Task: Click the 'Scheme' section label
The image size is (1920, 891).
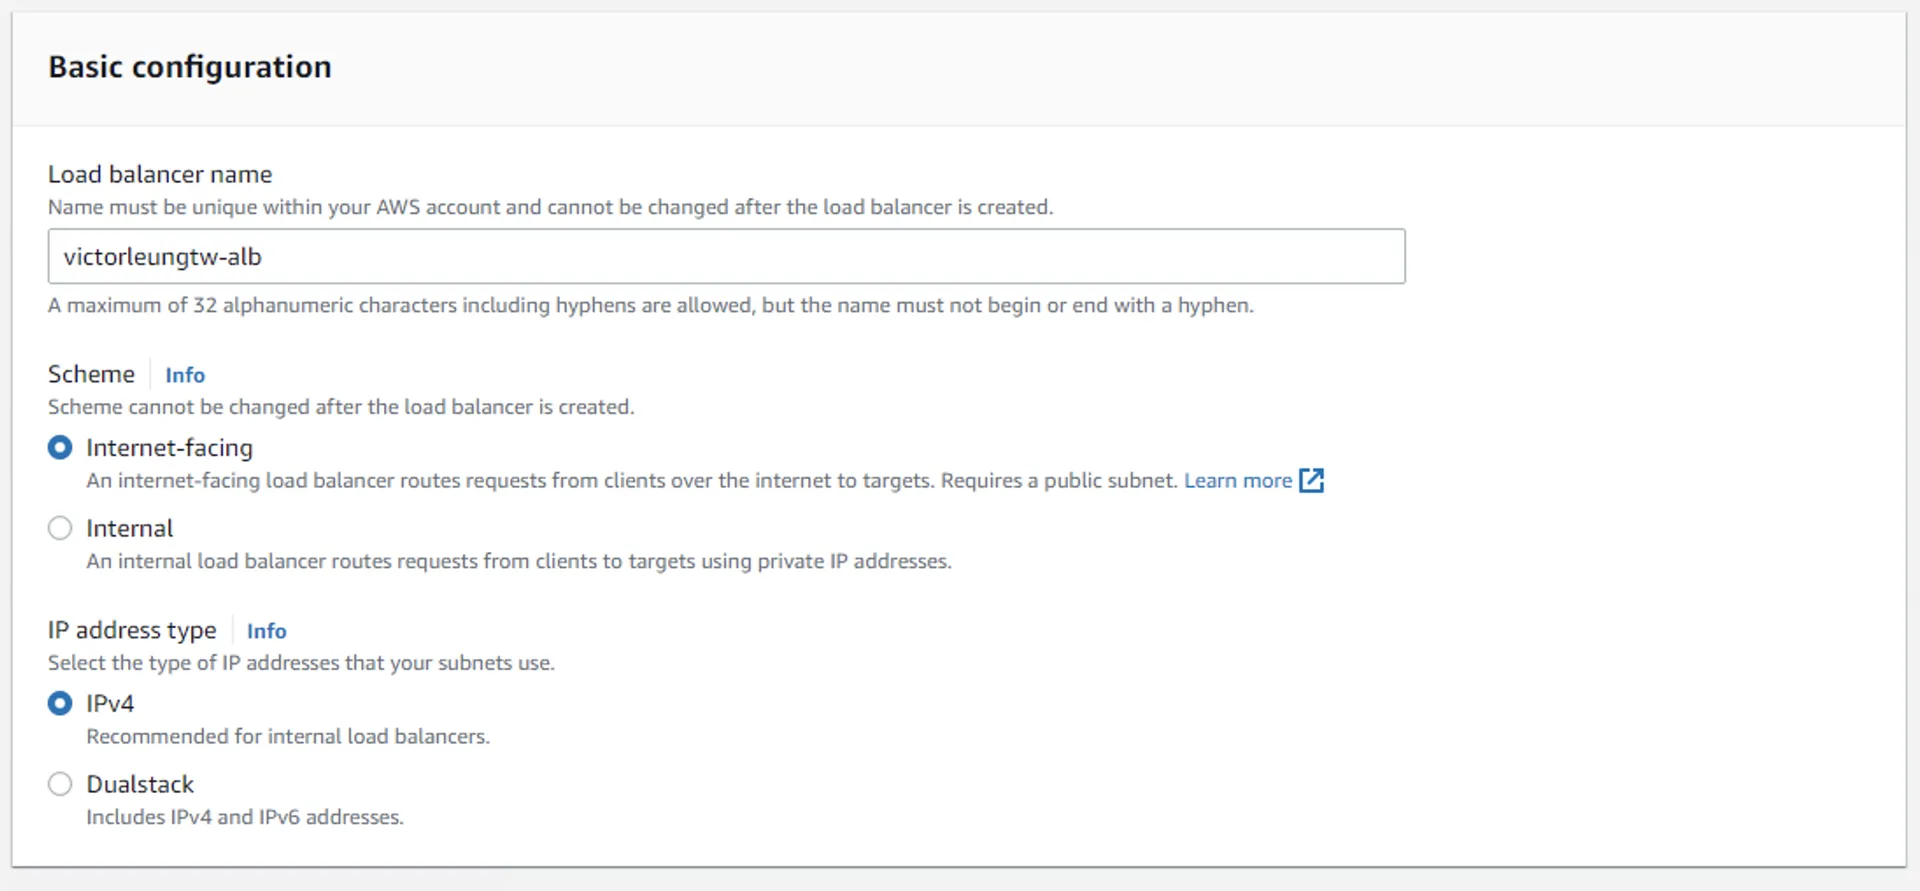Action: click(91, 374)
